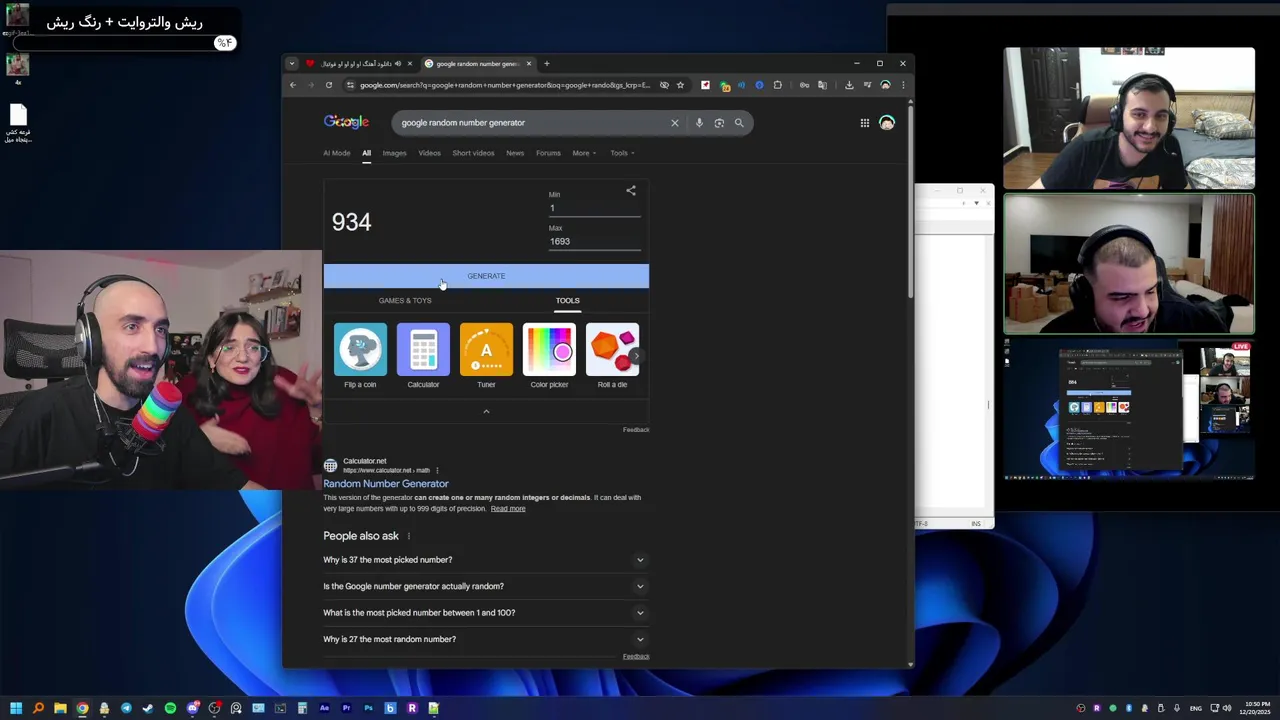Launch the Tuner tool
The width and height of the screenshot is (1280, 720).
(x=486, y=356)
